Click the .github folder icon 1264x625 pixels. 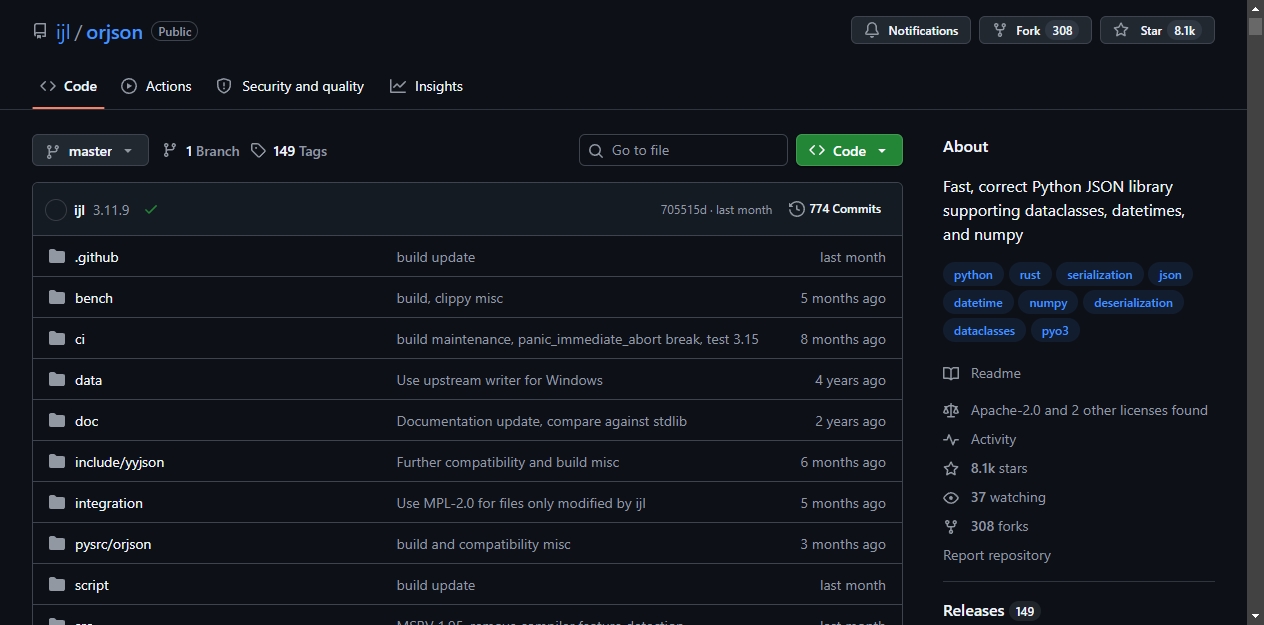[57, 257]
